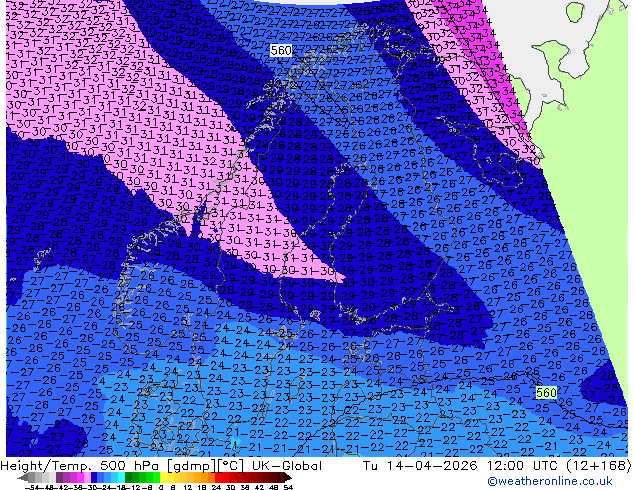Select the bright green swatch in temperature legend
This screenshot has height=490, width=634.
click(x=156, y=478)
